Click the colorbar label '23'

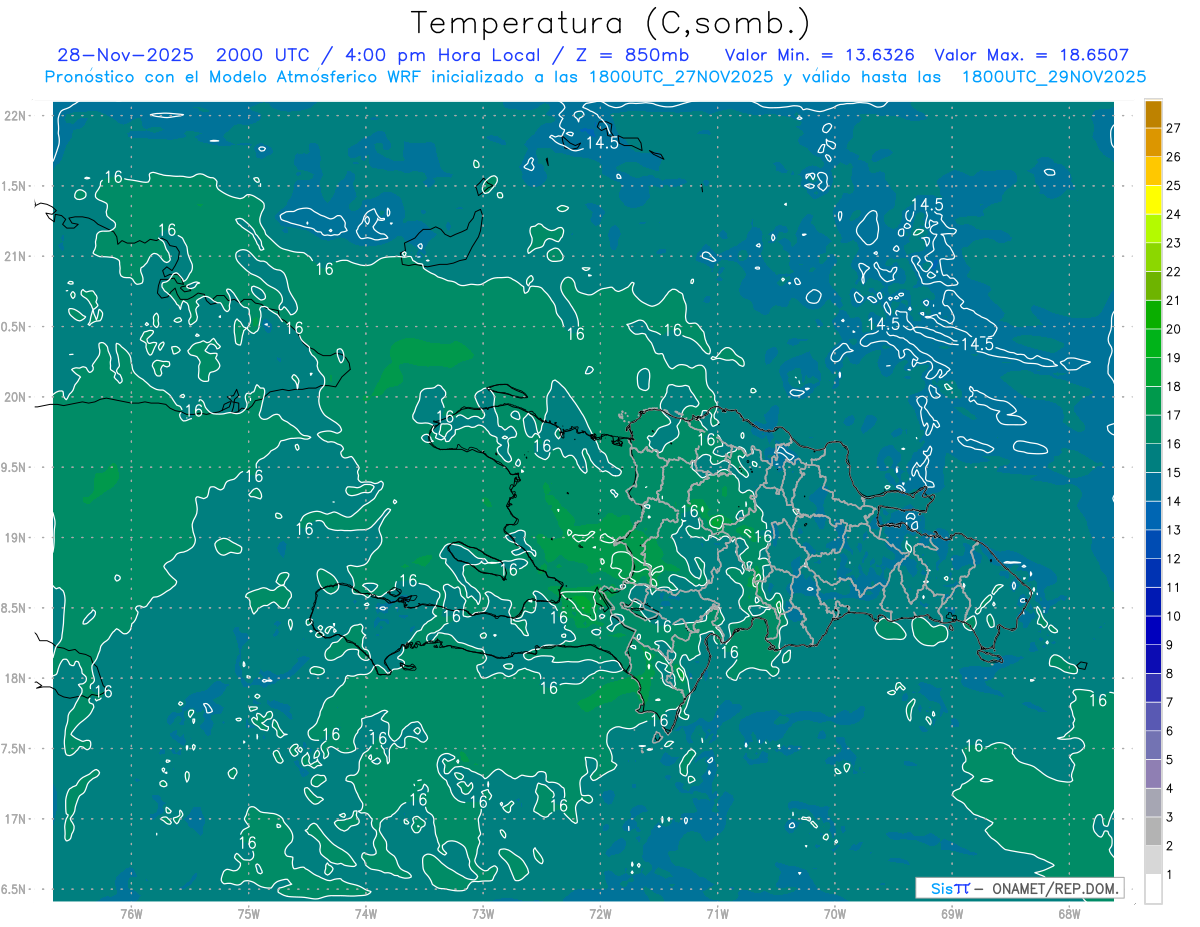click(1173, 243)
